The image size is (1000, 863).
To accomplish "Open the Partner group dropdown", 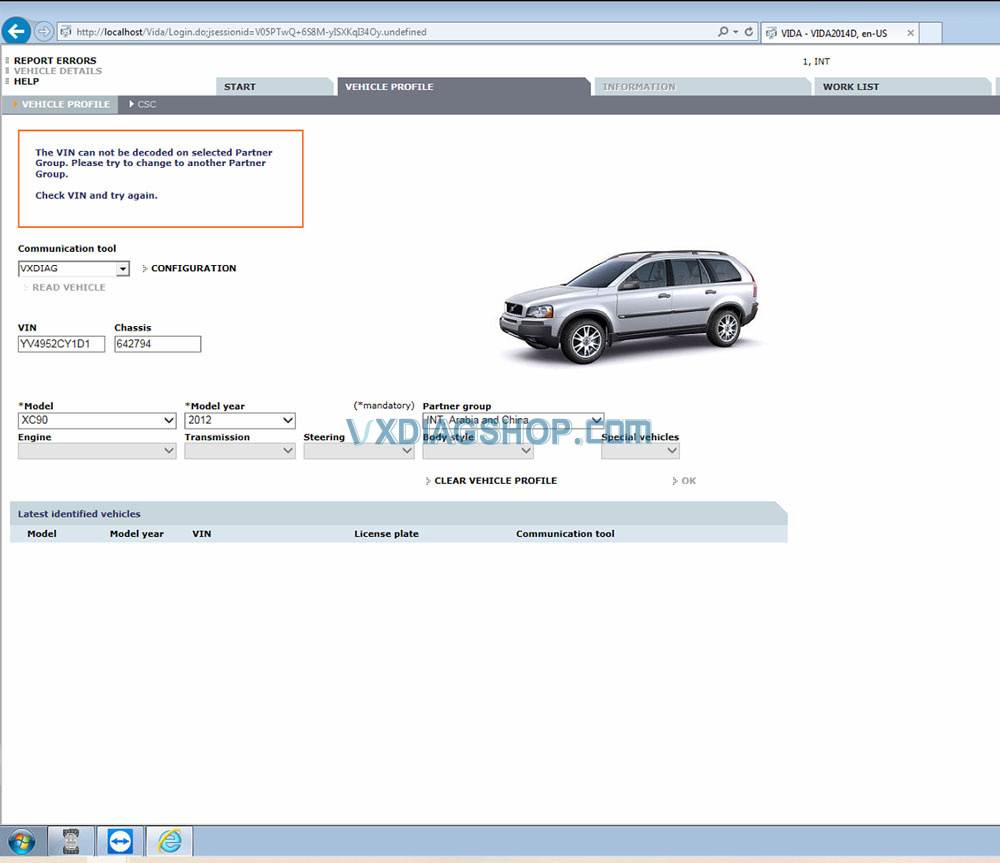I will click(x=596, y=421).
